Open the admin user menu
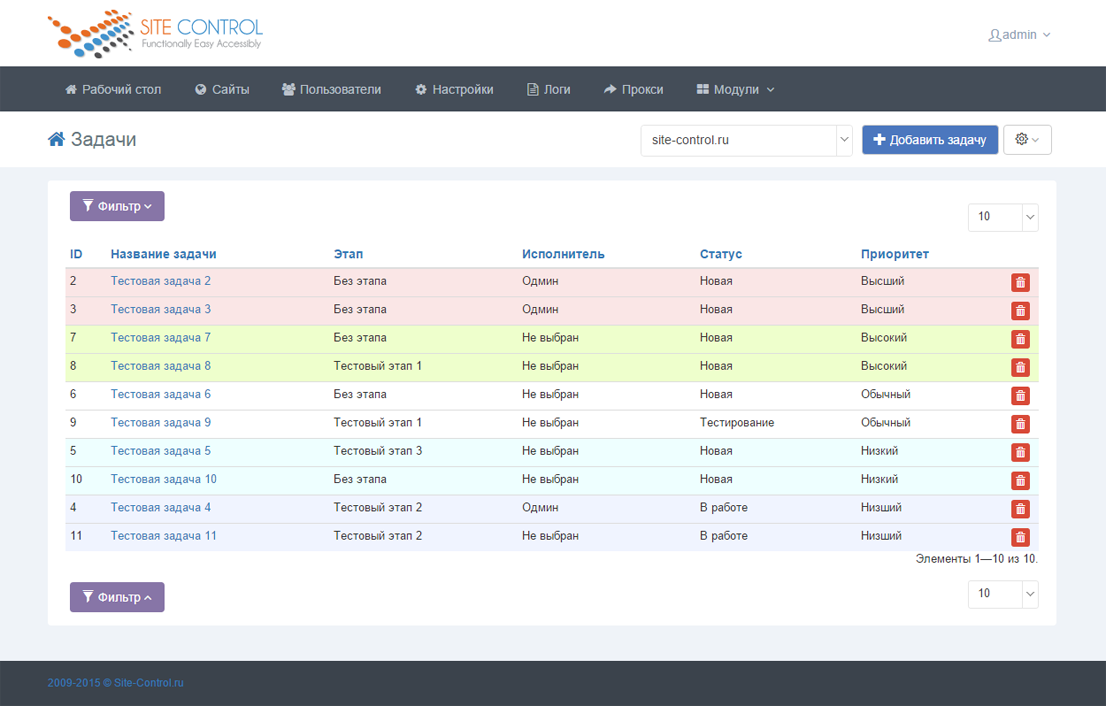The height and width of the screenshot is (706, 1106). click(x=1019, y=35)
